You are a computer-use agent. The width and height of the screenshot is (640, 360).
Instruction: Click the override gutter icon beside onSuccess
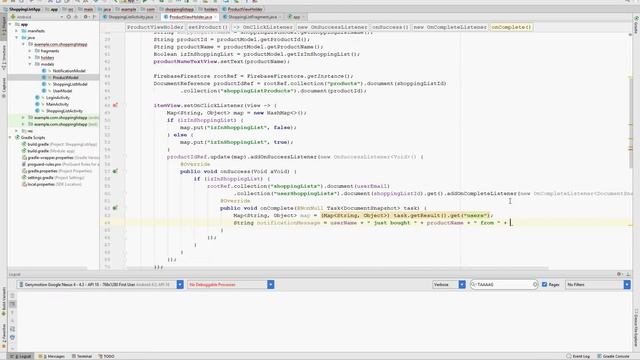click(116, 171)
